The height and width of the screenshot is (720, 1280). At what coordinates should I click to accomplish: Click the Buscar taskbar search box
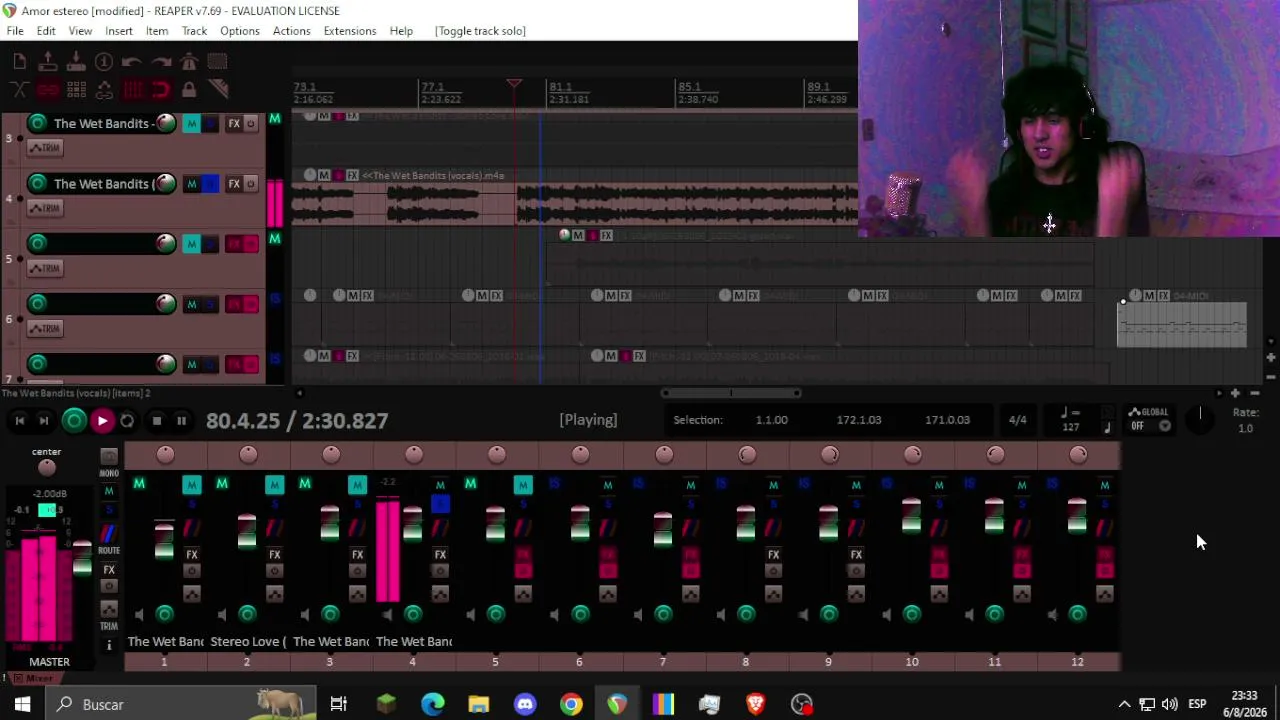(180, 704)
